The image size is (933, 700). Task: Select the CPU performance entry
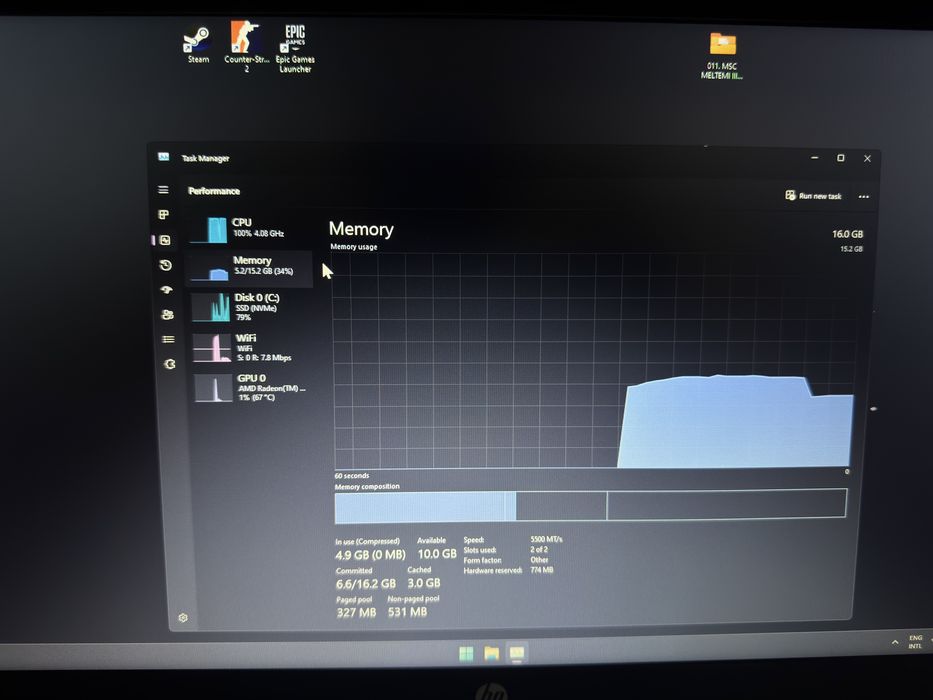click(x=248, y=229)
